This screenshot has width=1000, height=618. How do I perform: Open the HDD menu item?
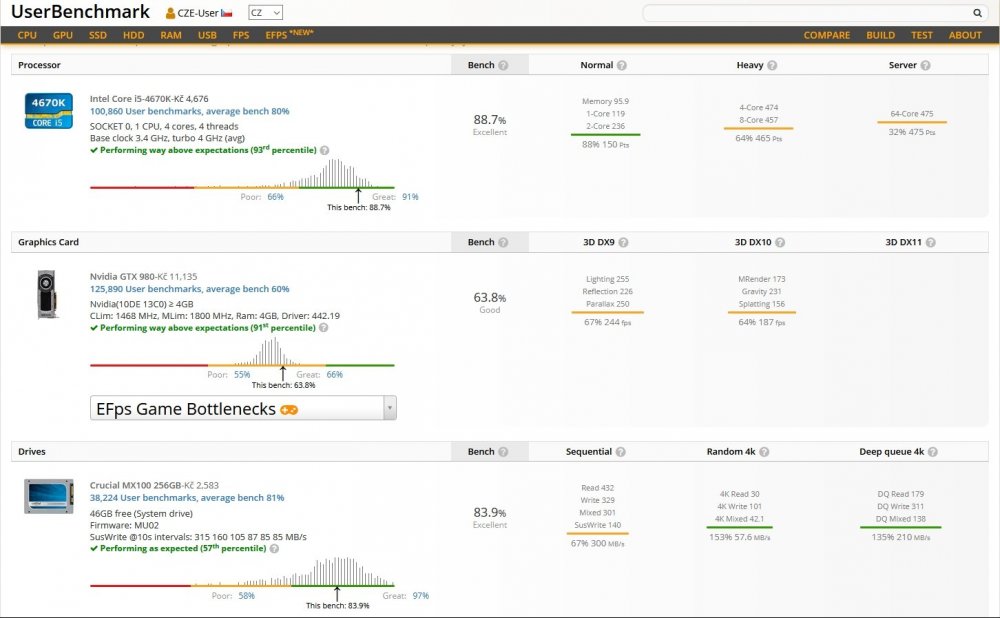point(133,35)
